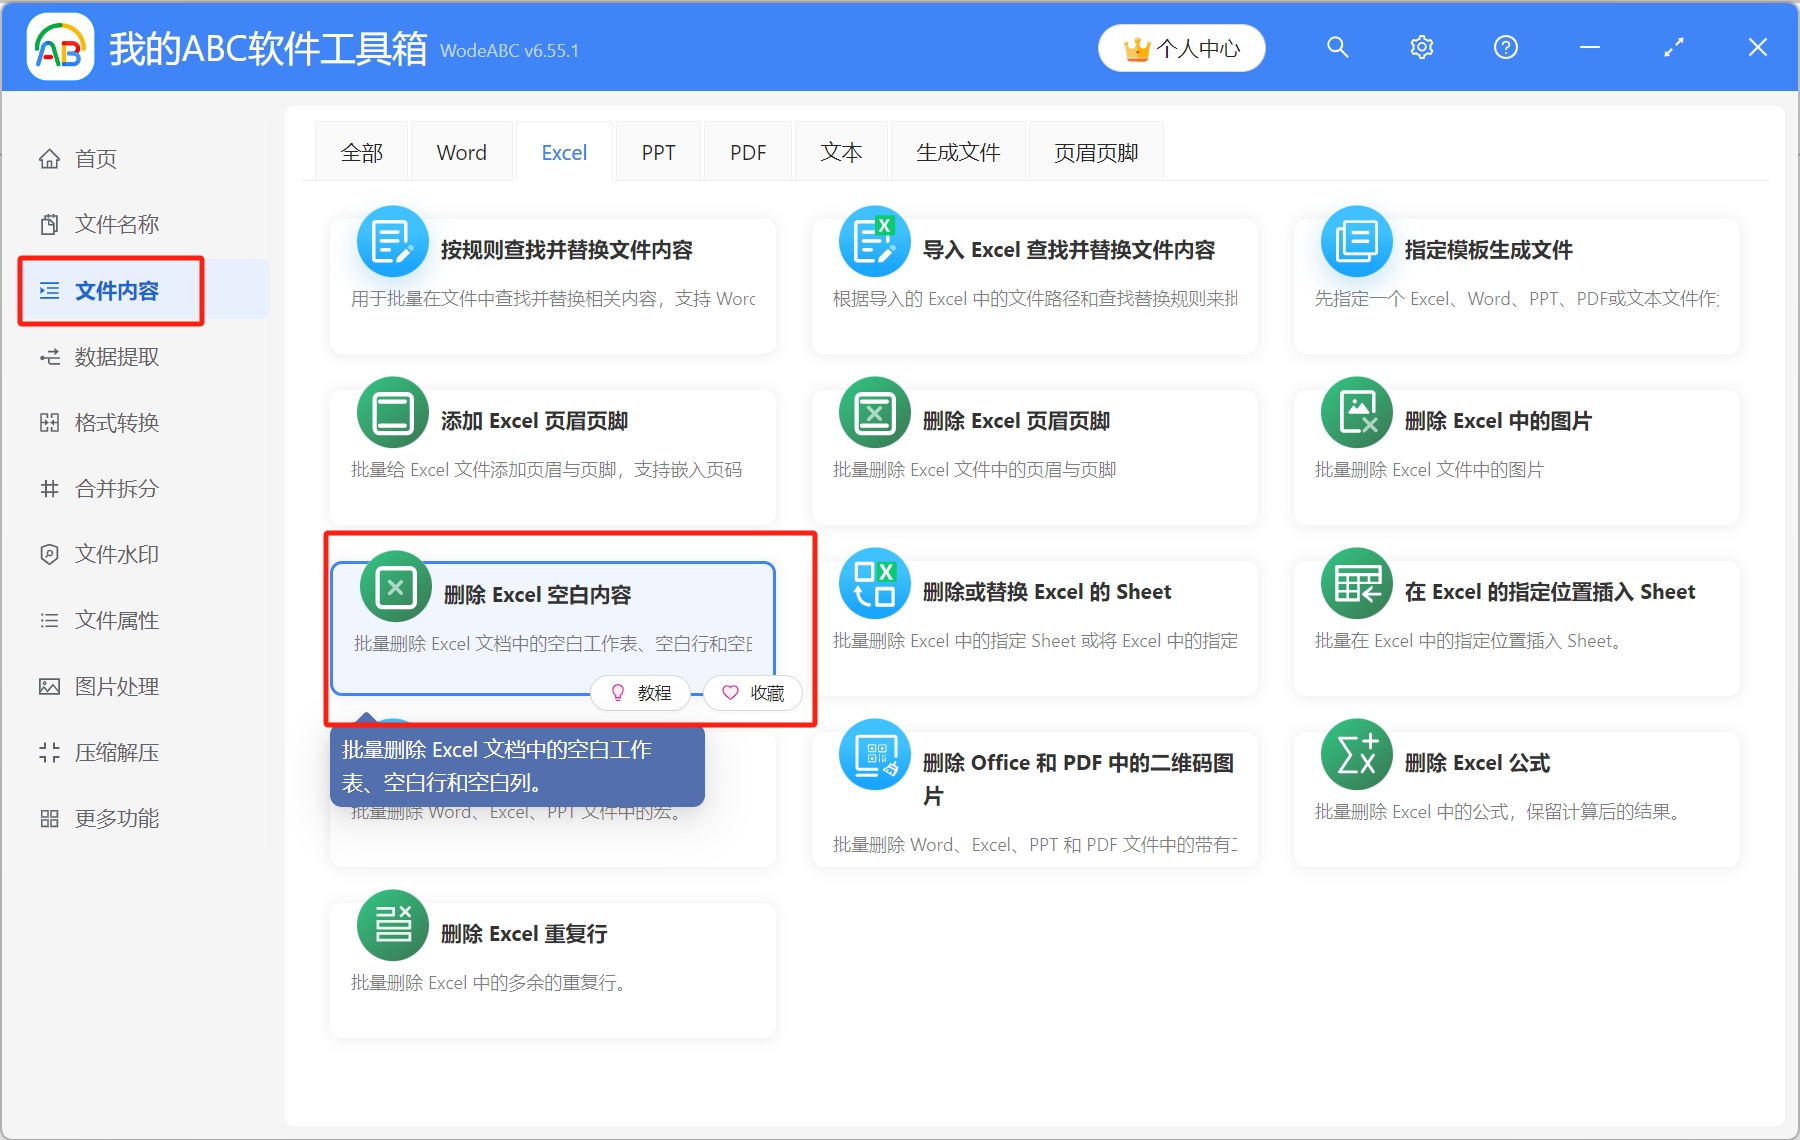Toggle 收藏 on 删除 Excel 空白内容
1800x1140 pixels.
[753, 692]
